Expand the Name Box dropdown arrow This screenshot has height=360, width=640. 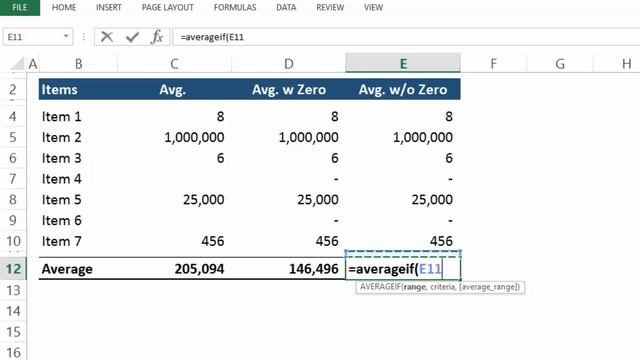(x=66, y=36)
